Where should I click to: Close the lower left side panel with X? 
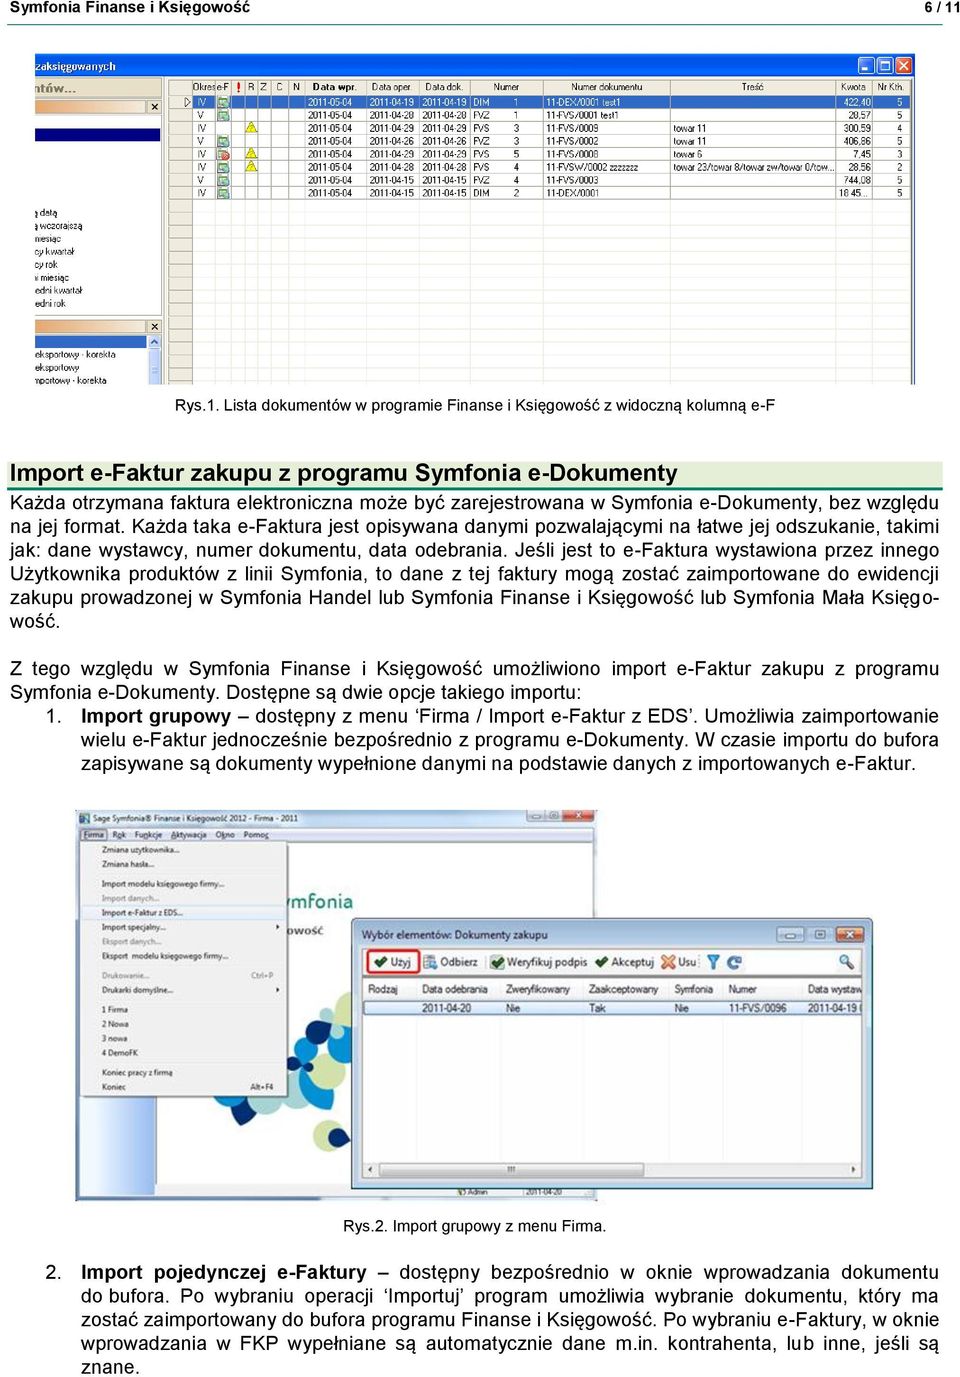tap(154, 327)
